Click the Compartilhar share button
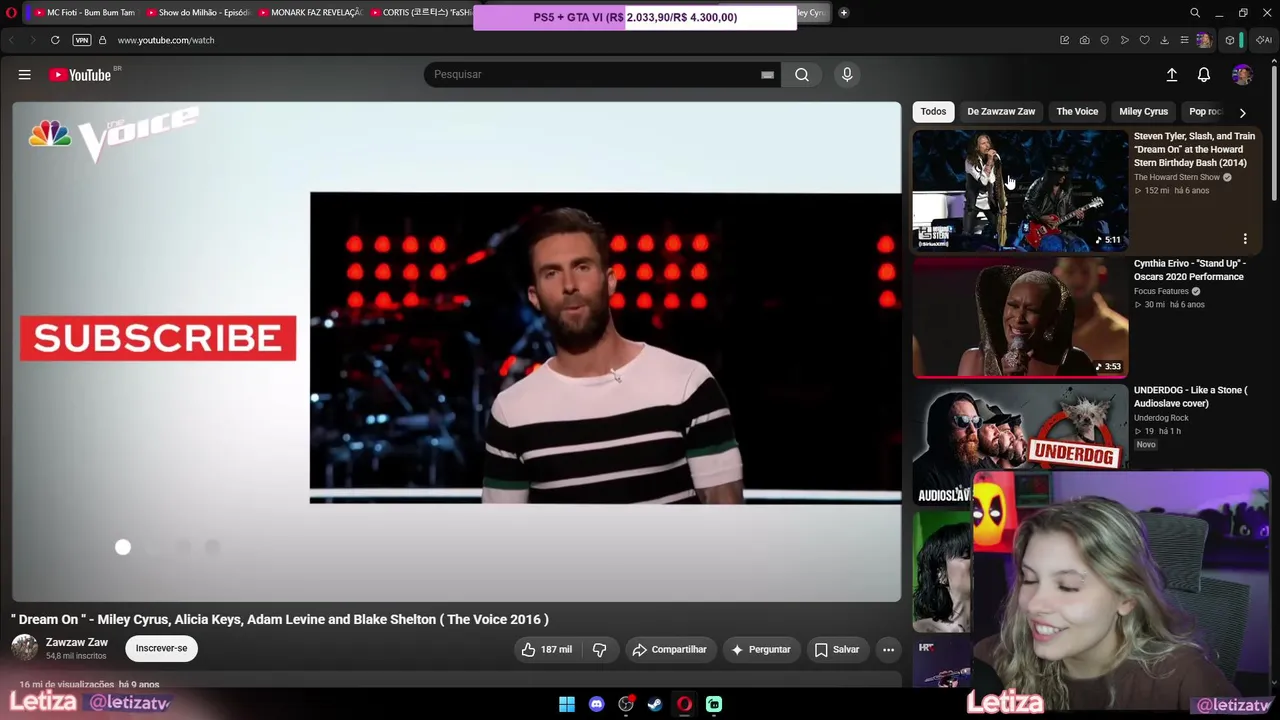Viewport: 1280px width, 720px height. 669,650
